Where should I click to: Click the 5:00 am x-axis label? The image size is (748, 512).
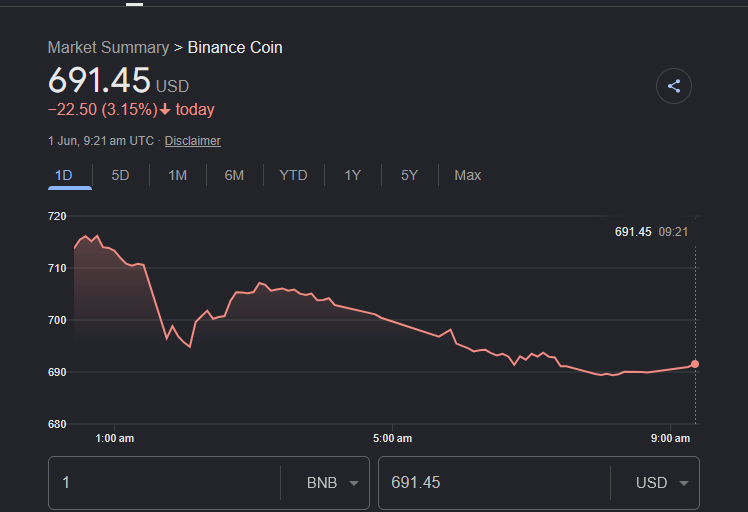[x=392, y=438]
